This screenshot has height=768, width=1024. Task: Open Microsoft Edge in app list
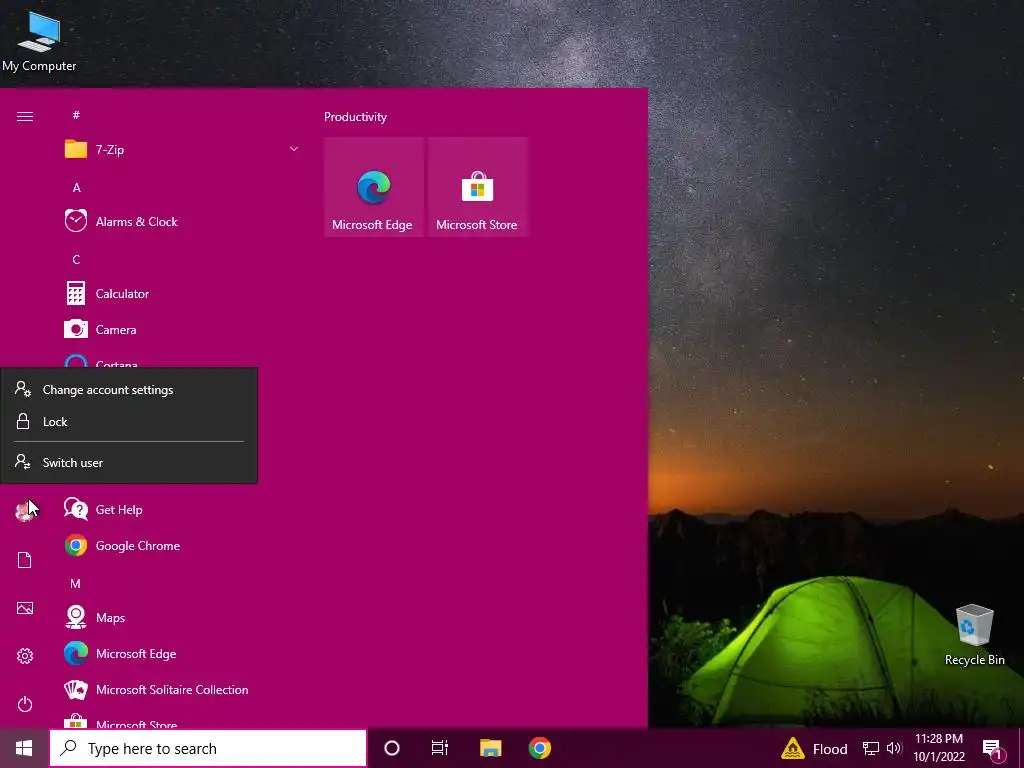coord(182,654)
